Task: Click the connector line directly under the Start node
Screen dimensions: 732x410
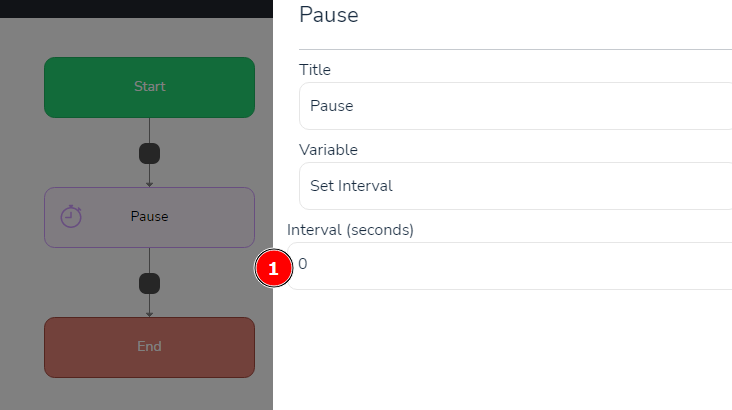Action: (x=149, y=130)
